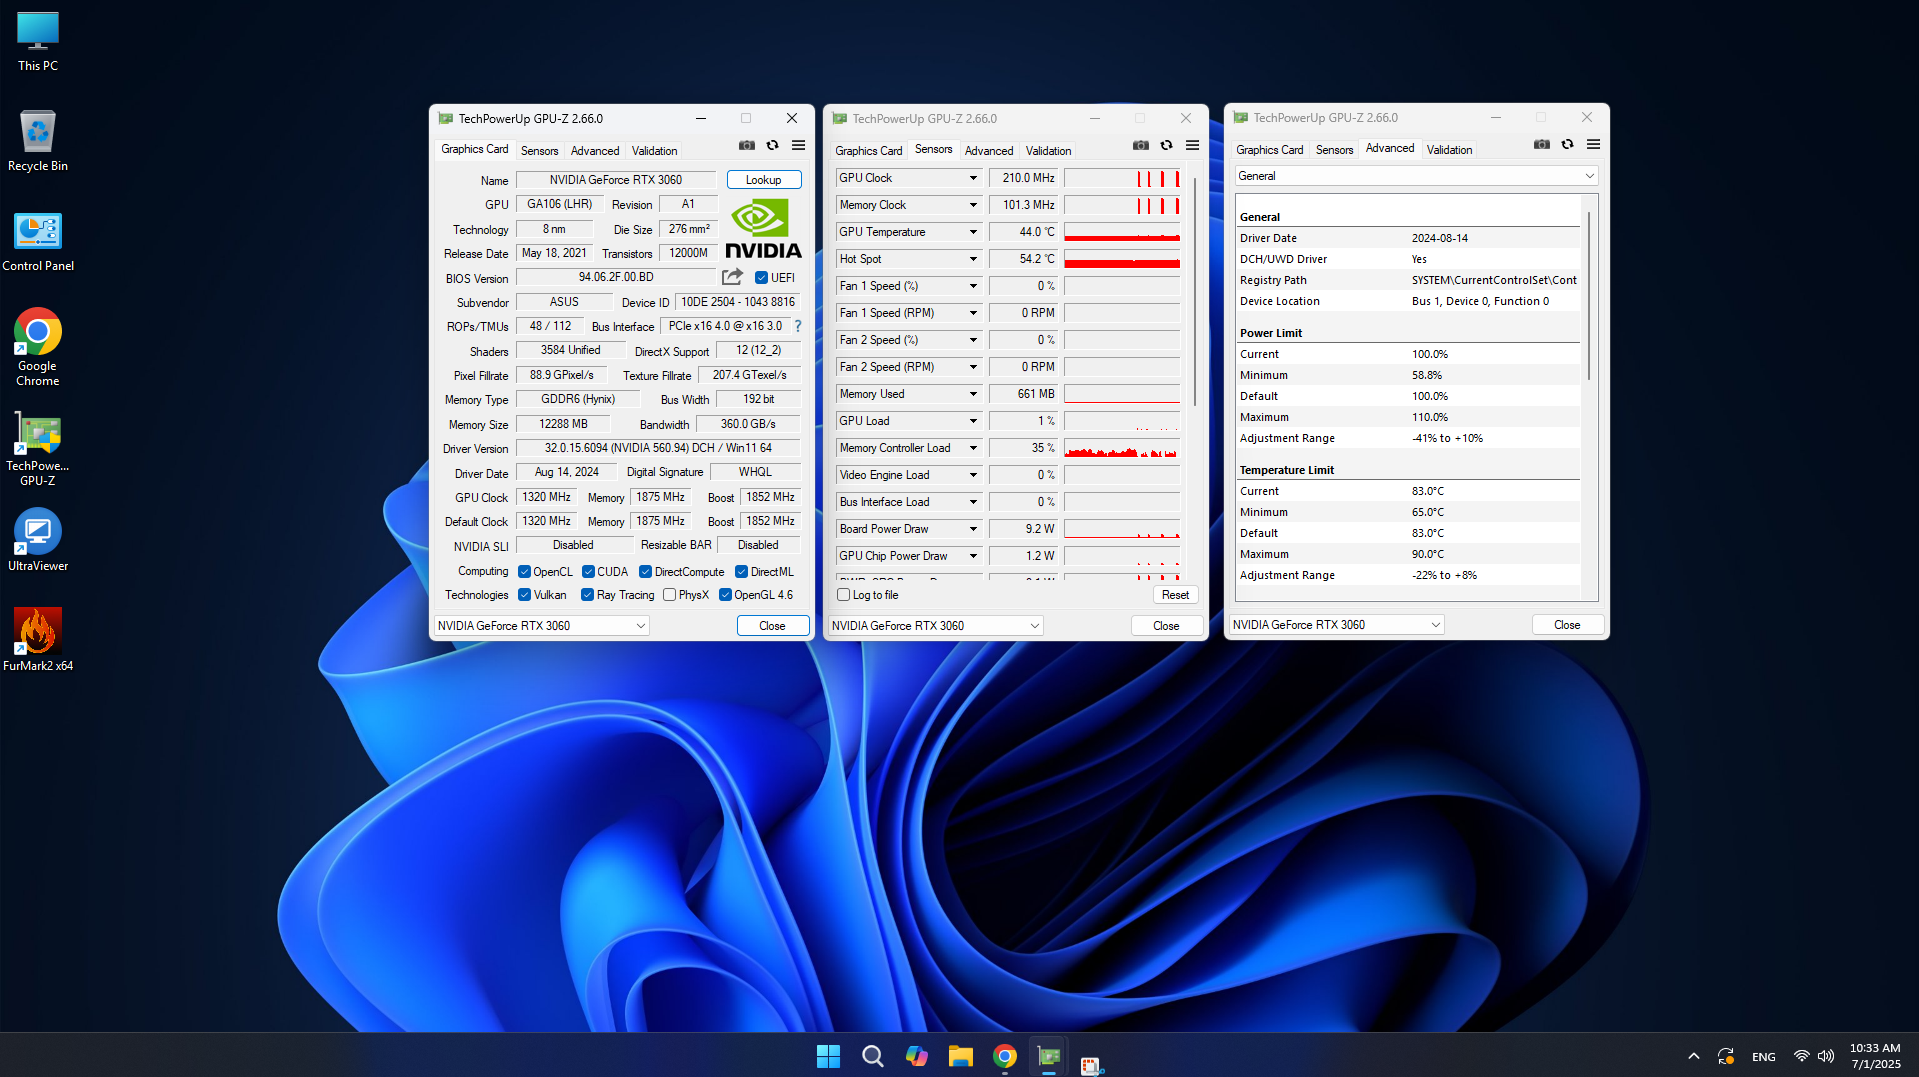
Task: Toggle the Ray Tracing checkbox
Action: 588,595
